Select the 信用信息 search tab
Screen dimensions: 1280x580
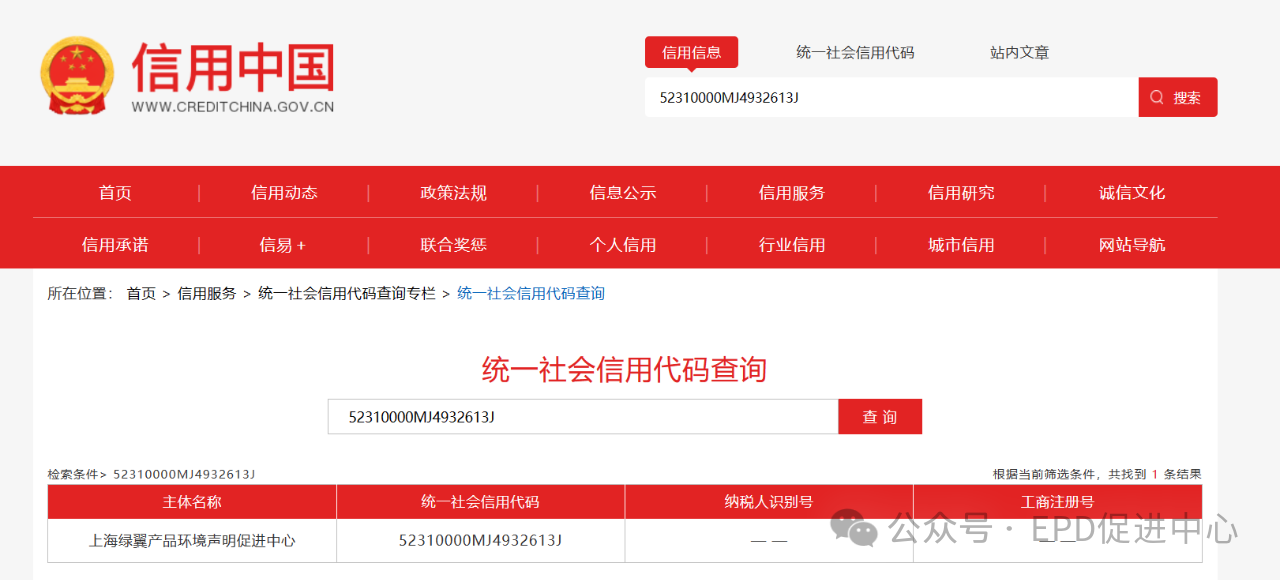(x=691, y=52)
